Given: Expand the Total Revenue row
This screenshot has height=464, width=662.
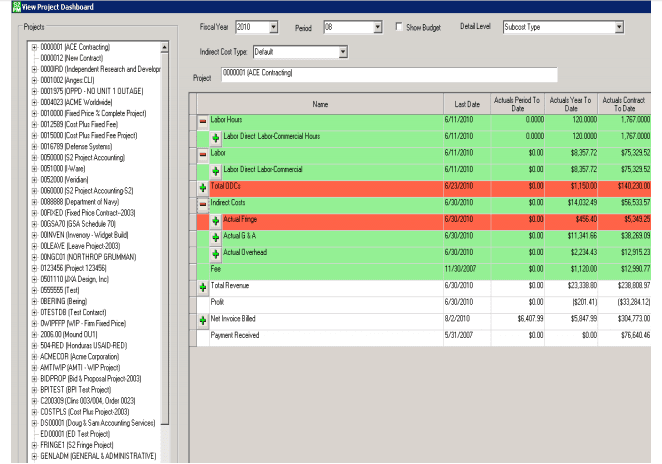Looking at the screenshot, I should [x=203, y=287].
